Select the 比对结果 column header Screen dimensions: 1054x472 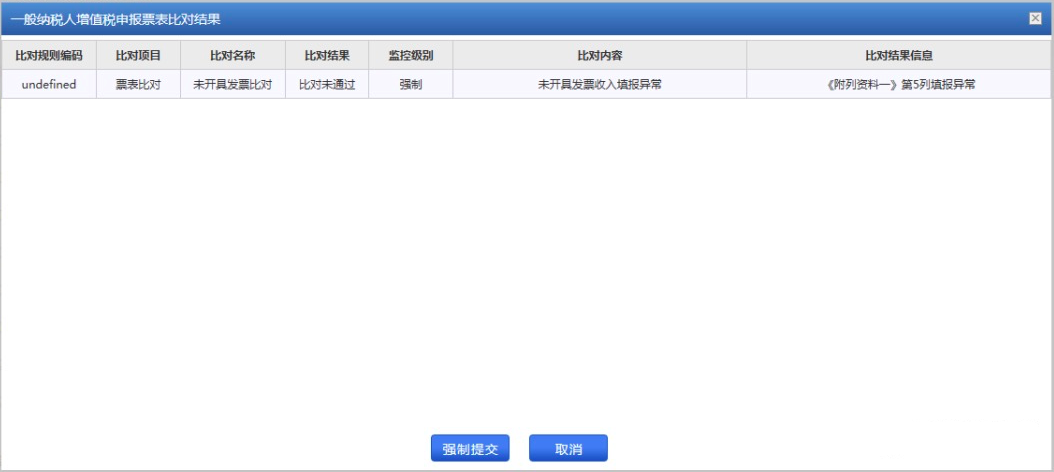click(327, 55)
